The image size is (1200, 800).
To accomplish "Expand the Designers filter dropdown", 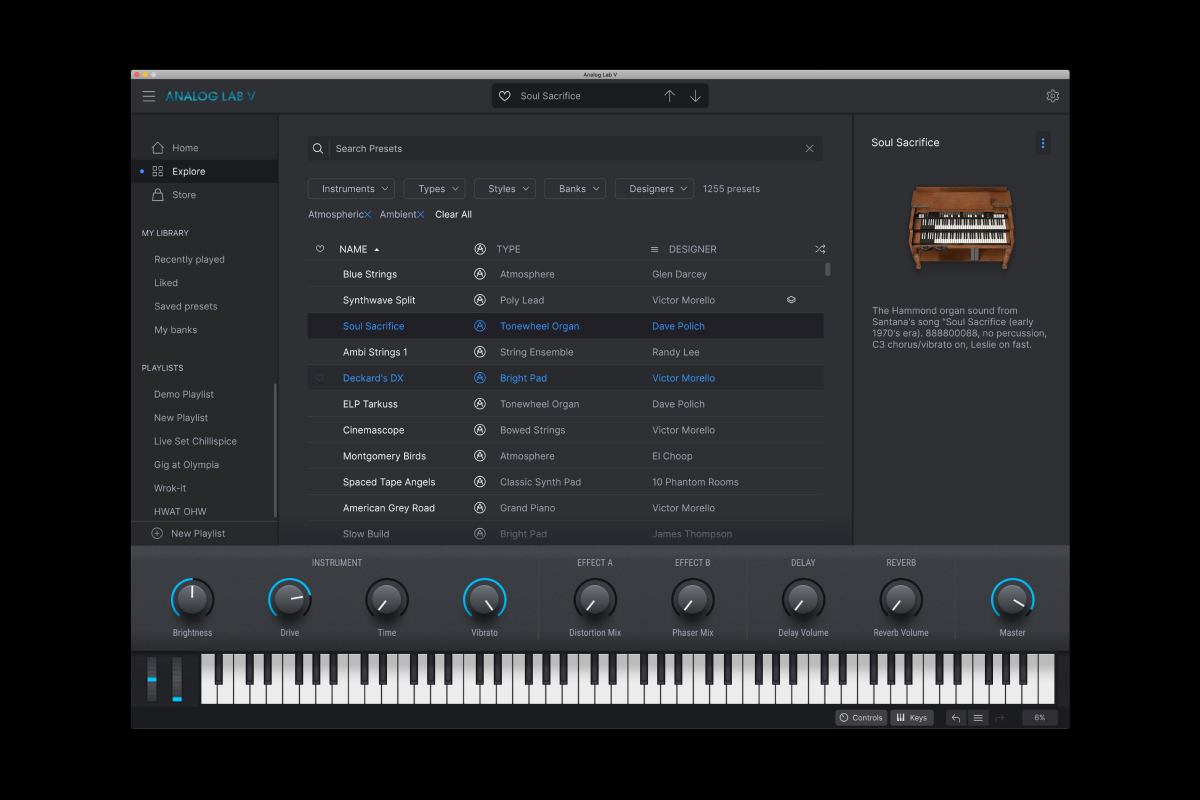I will [x=654, y=189].
